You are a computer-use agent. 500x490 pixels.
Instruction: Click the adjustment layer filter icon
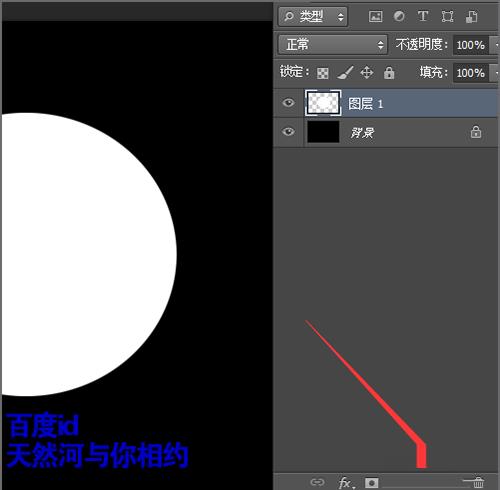[x=399, y=16]
